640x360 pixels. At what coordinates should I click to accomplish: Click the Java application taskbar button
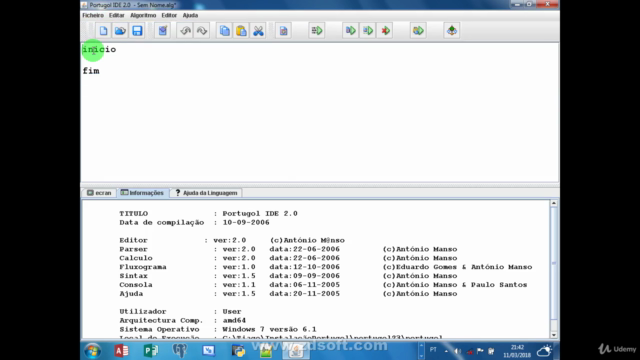point(296,351)
